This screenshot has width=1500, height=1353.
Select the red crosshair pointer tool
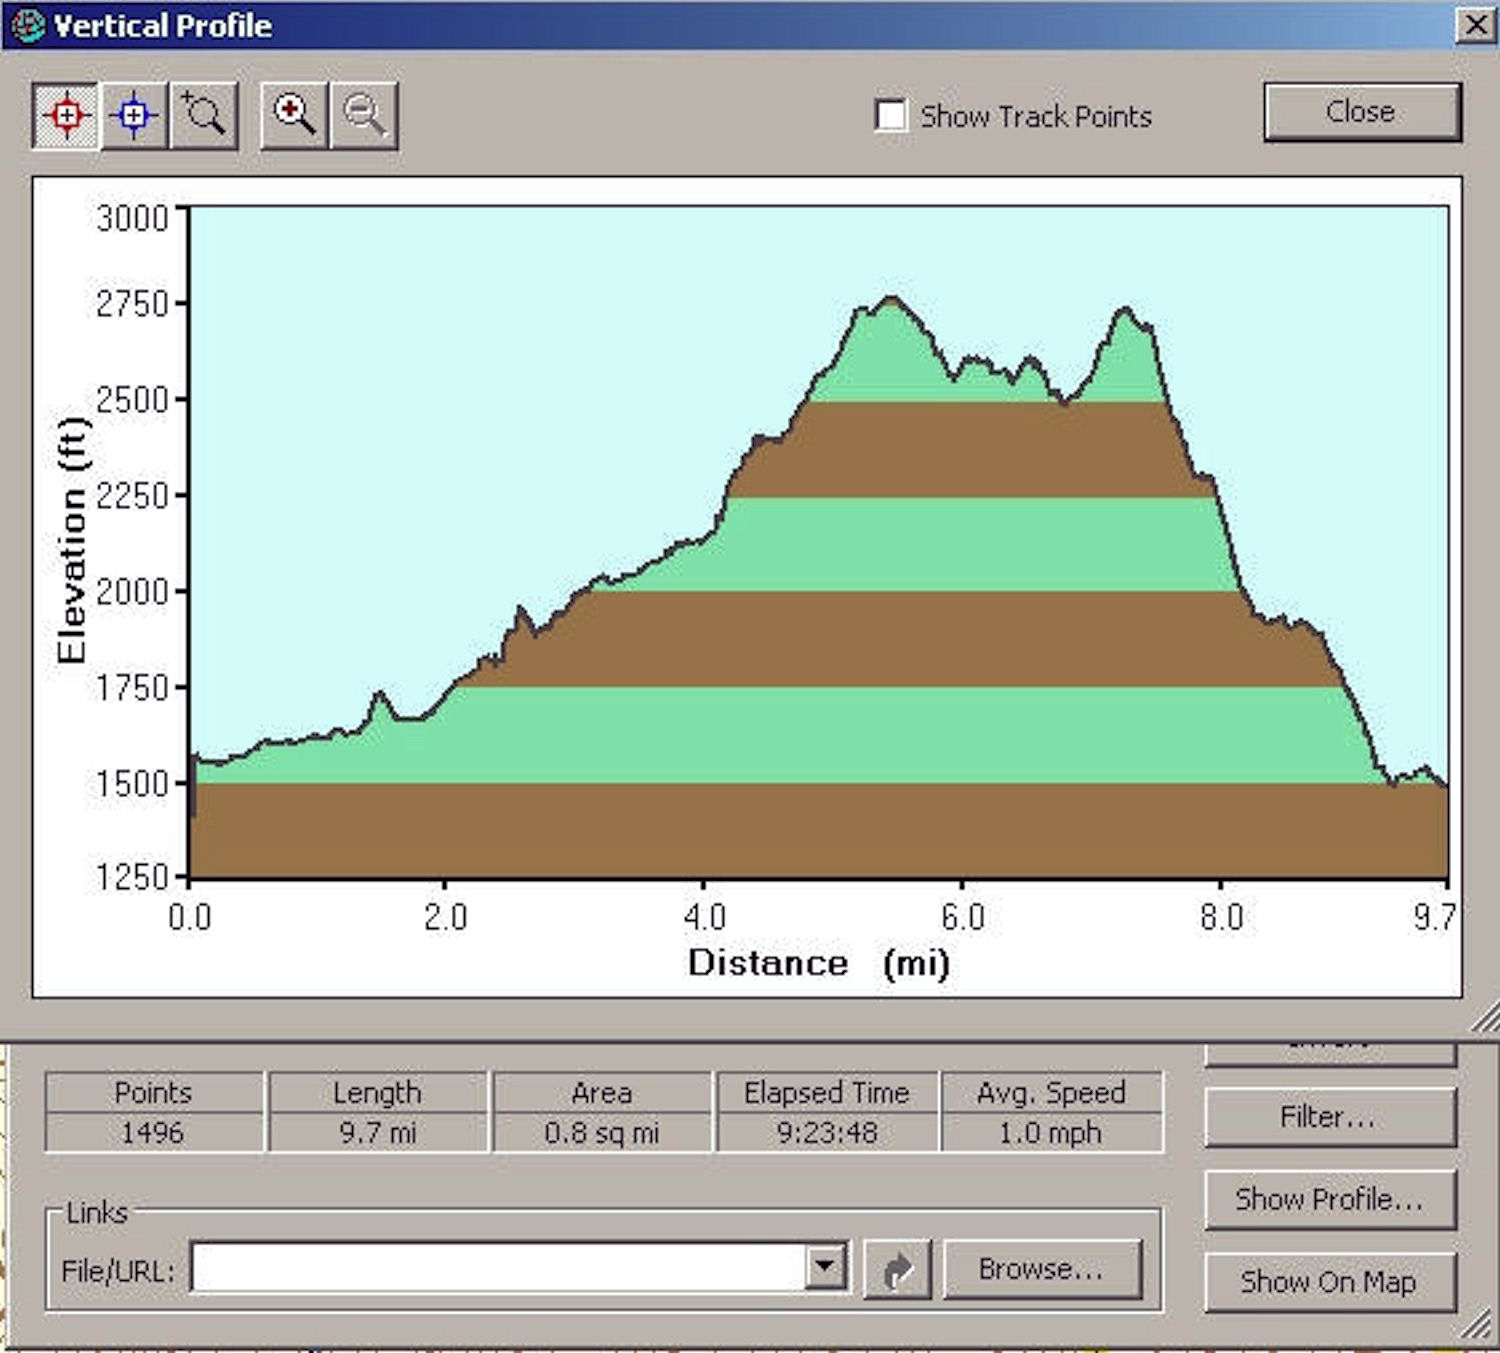pos(66,116)
